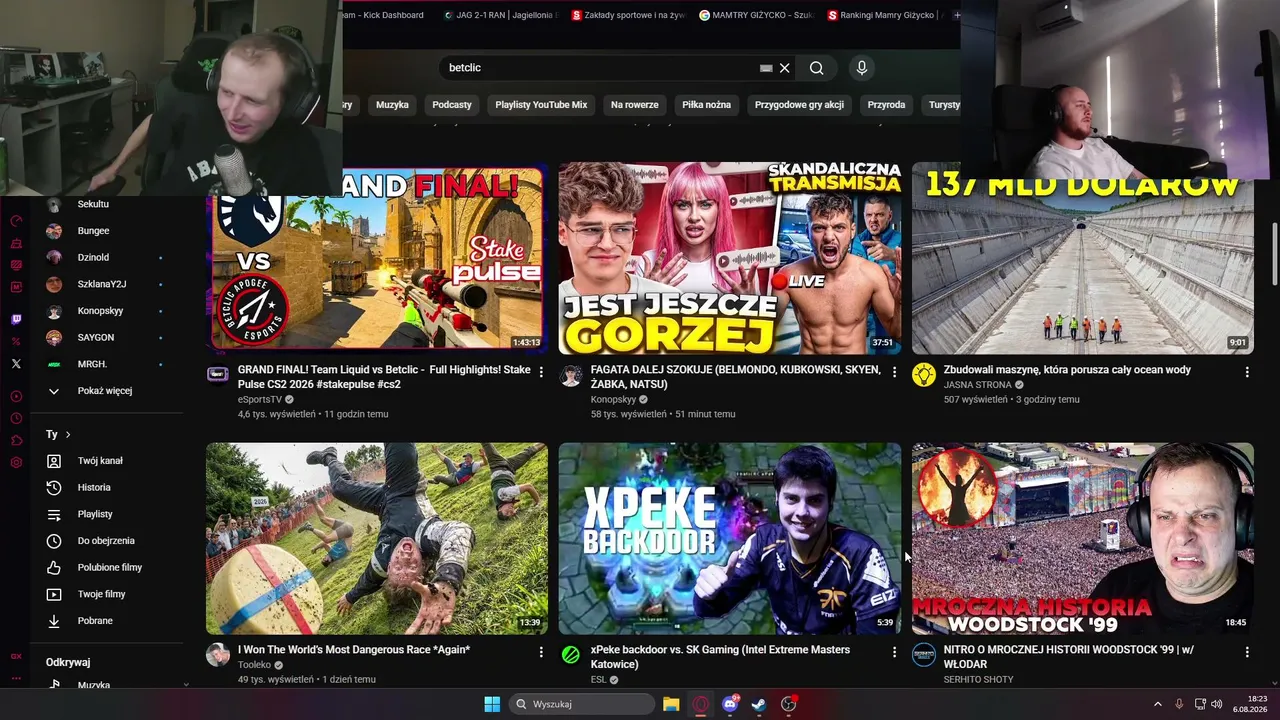Select the Podcasty filter chip
Viewport: 1280px width, 720px height.
point(452,105)
